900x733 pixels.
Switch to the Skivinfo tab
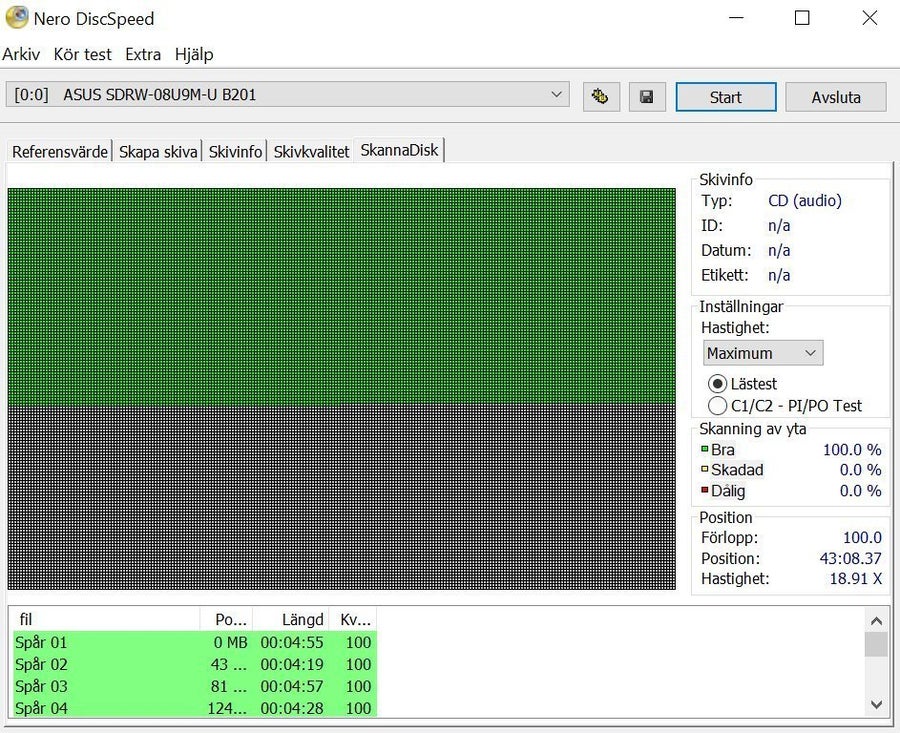(235, 152)
